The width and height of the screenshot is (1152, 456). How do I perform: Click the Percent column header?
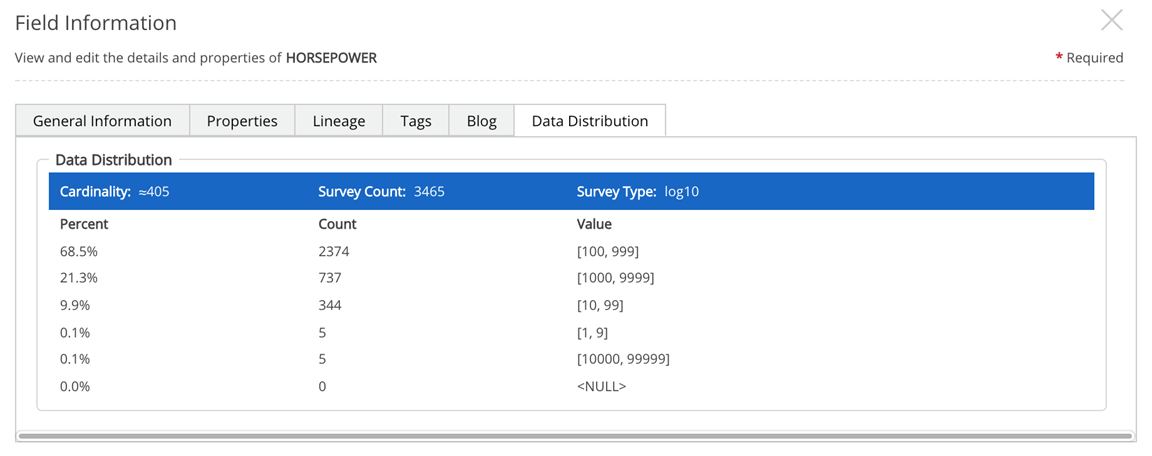84,224
